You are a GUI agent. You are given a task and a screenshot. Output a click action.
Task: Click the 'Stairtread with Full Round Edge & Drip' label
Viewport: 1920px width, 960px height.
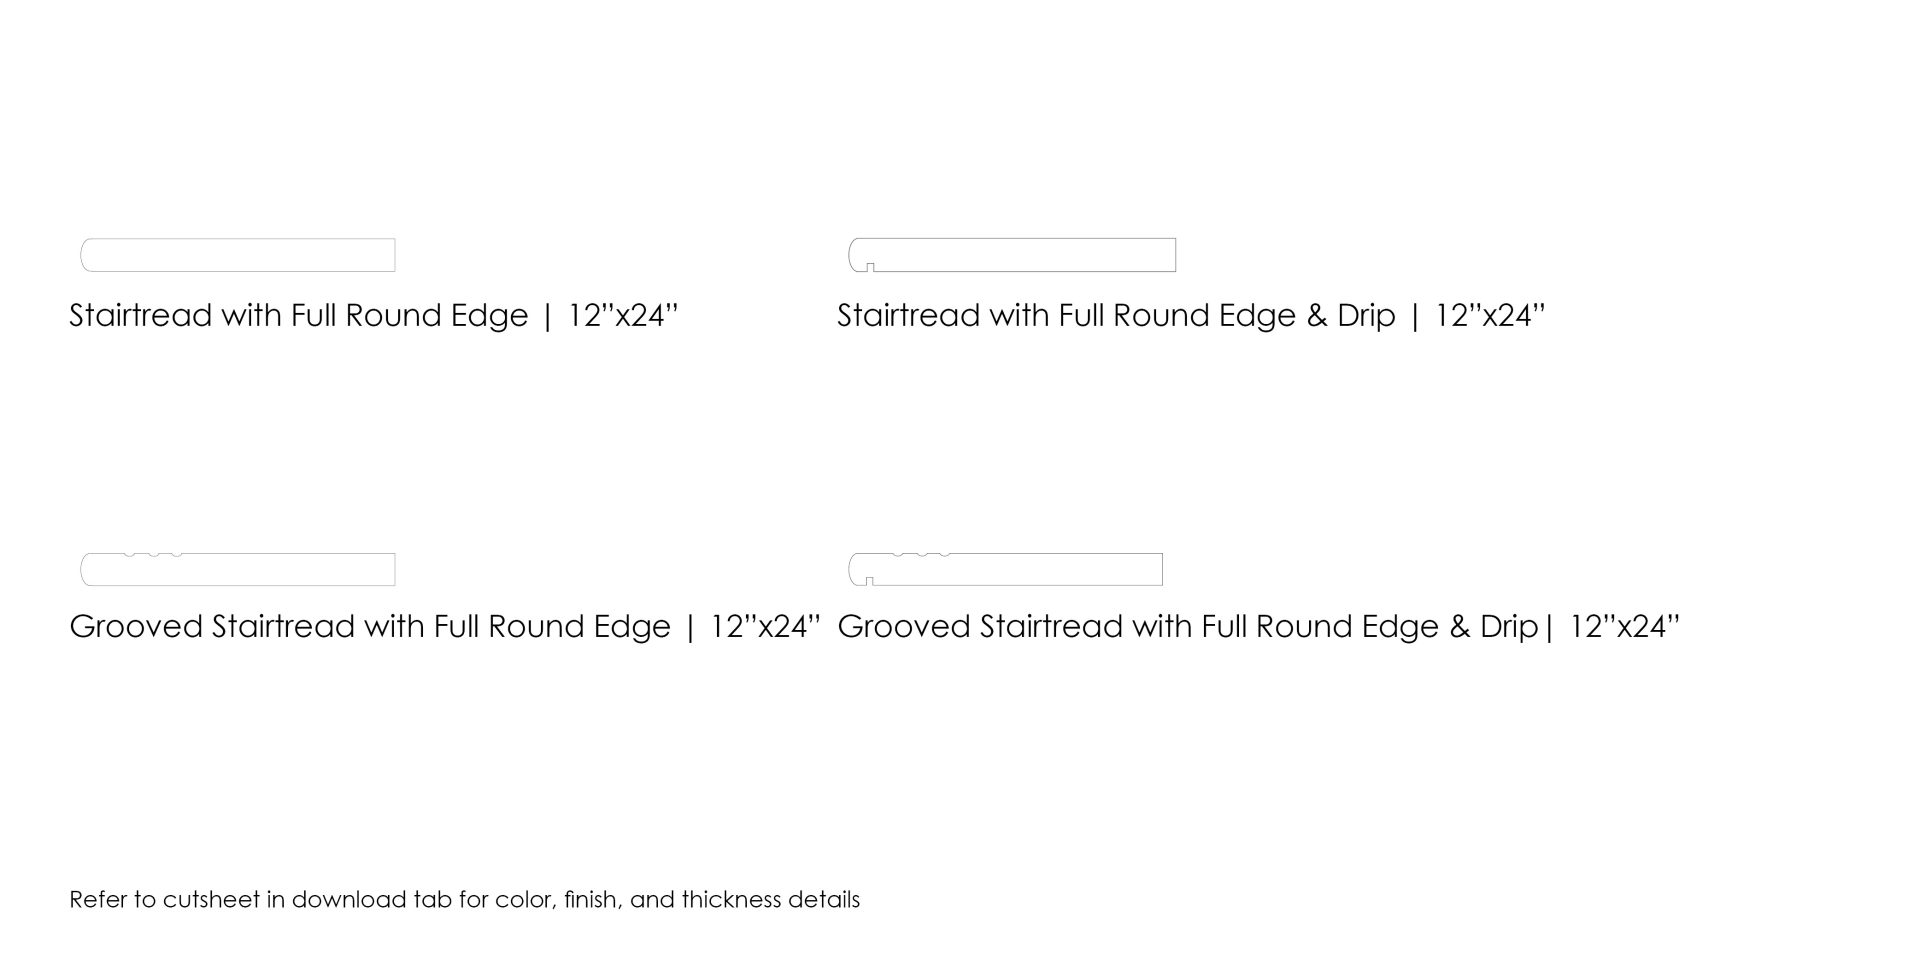tap(1116, 316)
